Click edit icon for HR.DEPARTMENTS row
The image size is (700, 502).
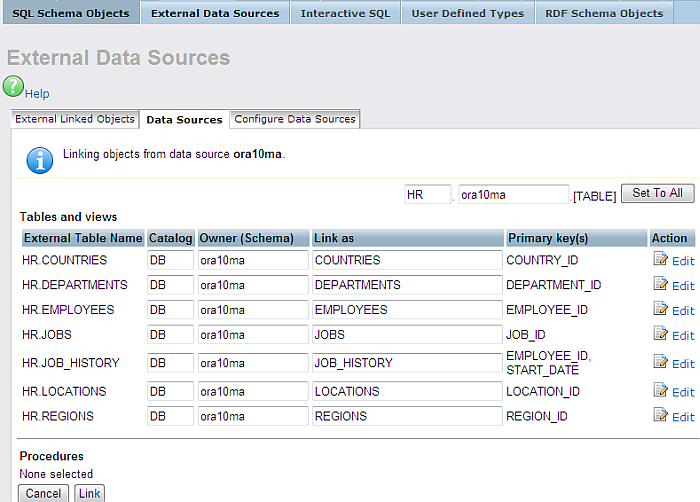(660, 285)
